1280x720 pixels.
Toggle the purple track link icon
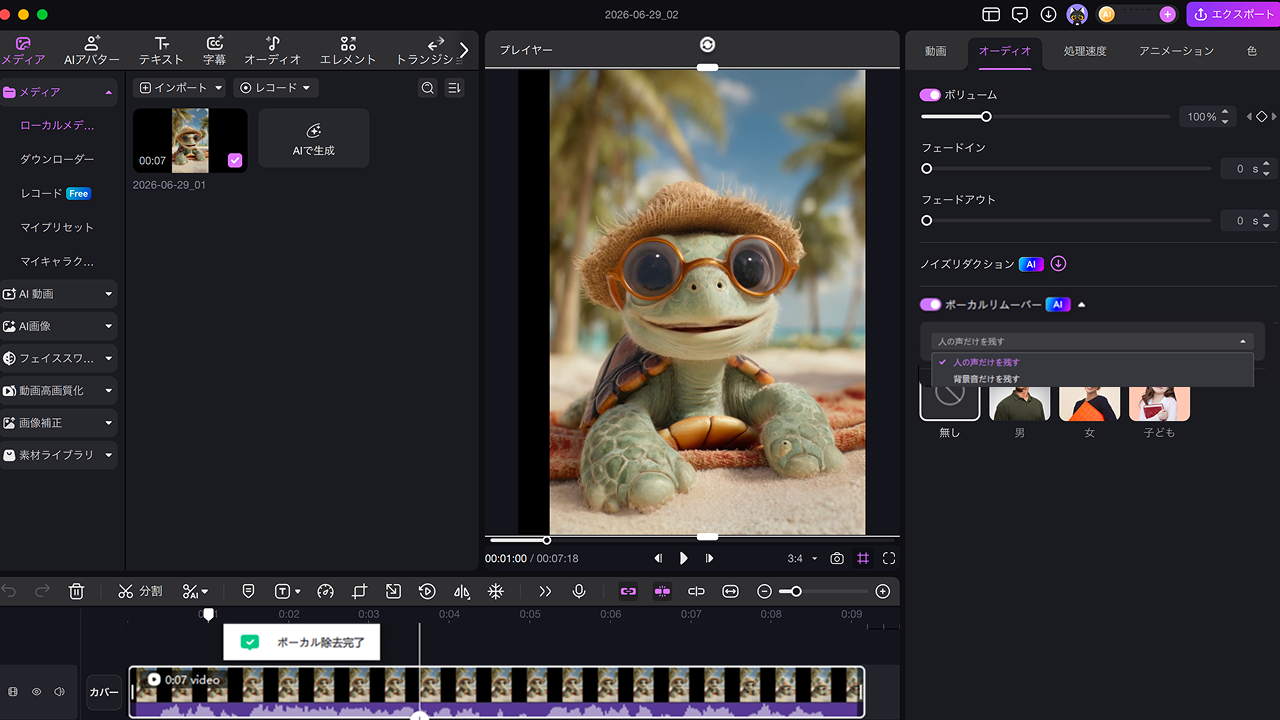(x=628, y=591)
